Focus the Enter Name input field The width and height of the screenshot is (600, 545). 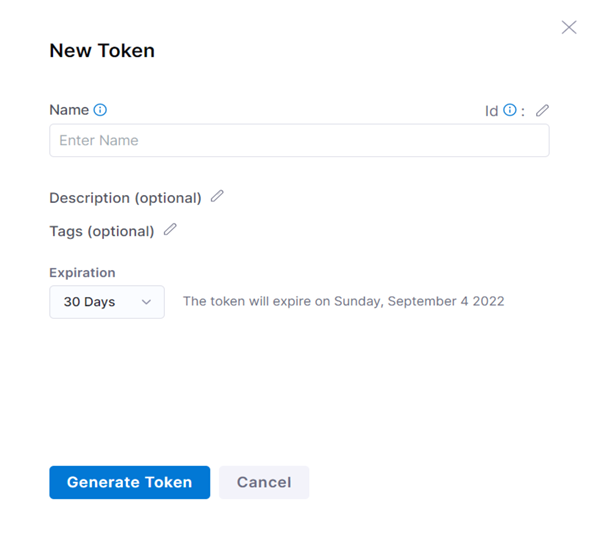pos(299,140)
